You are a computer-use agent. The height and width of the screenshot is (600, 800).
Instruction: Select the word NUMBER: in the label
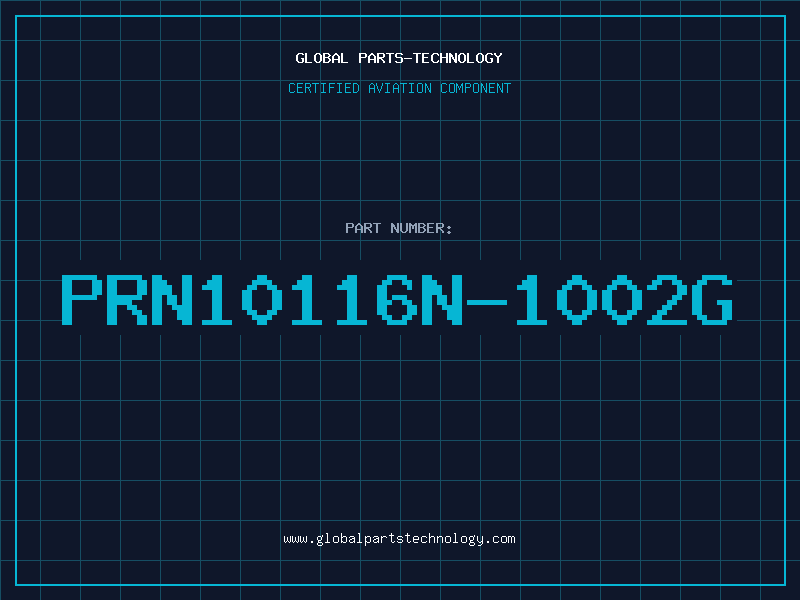(x=420, y=228)
